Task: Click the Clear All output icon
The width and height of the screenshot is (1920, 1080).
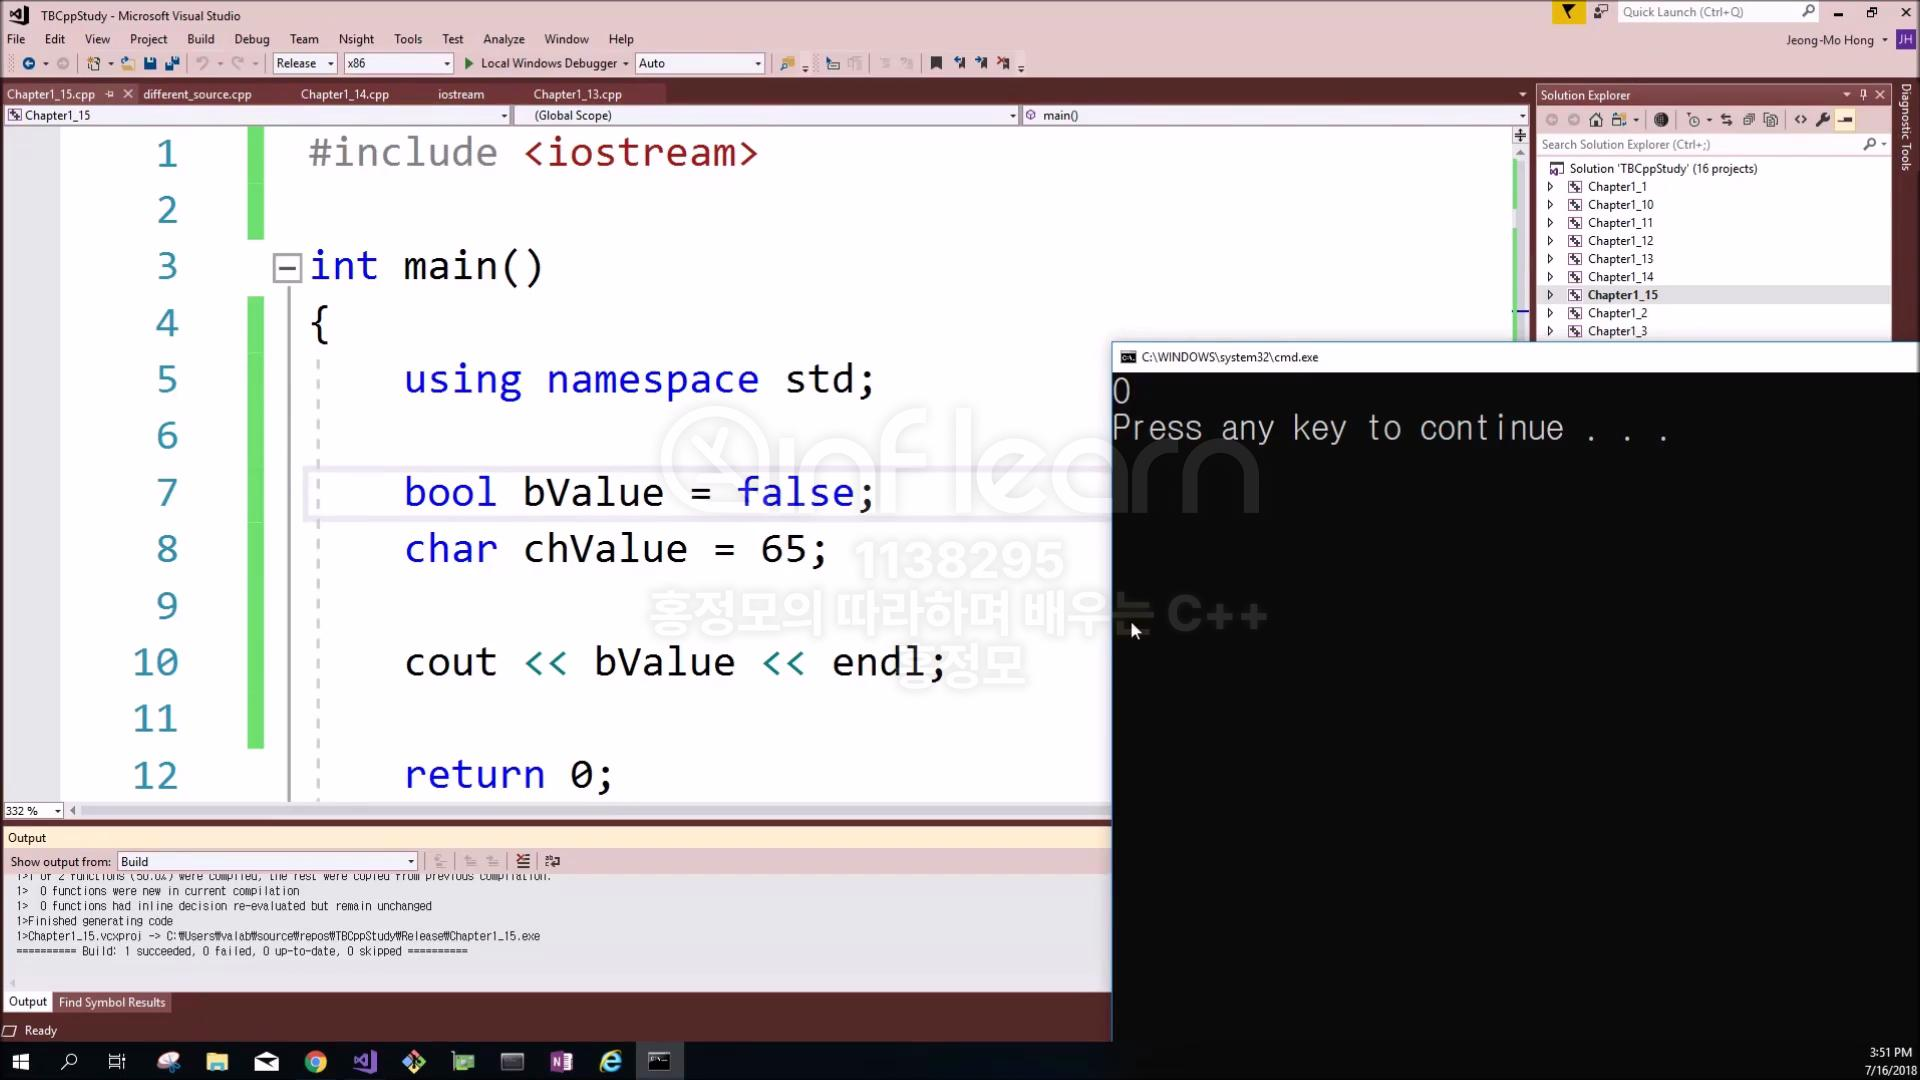Action: pyautogui.click(x=523, y=861)
